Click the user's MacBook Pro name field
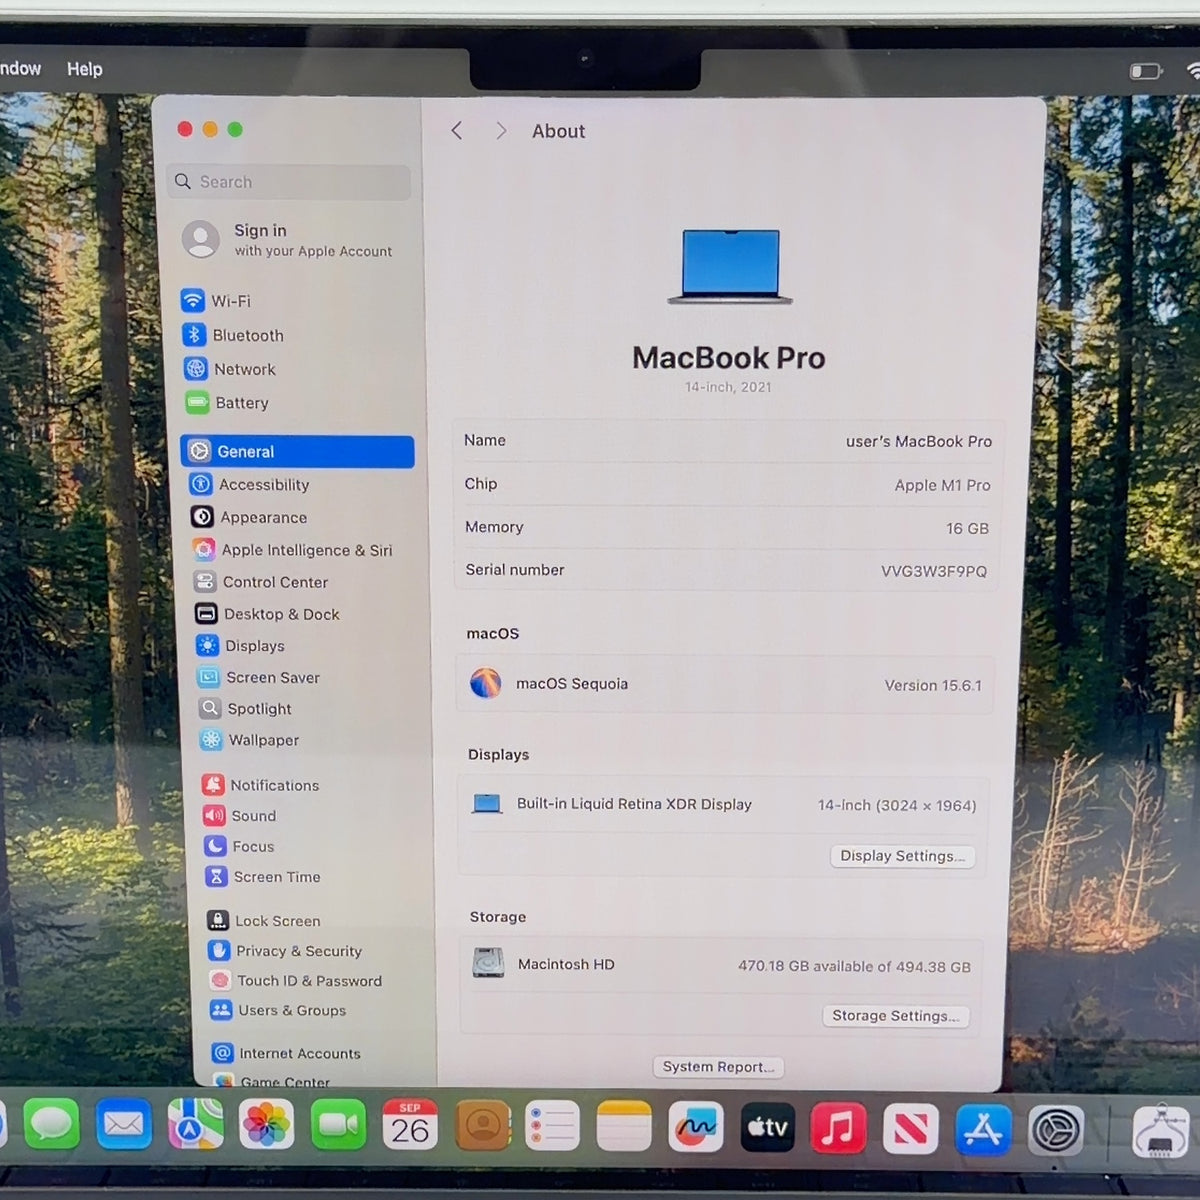 [x=919, y=441]
